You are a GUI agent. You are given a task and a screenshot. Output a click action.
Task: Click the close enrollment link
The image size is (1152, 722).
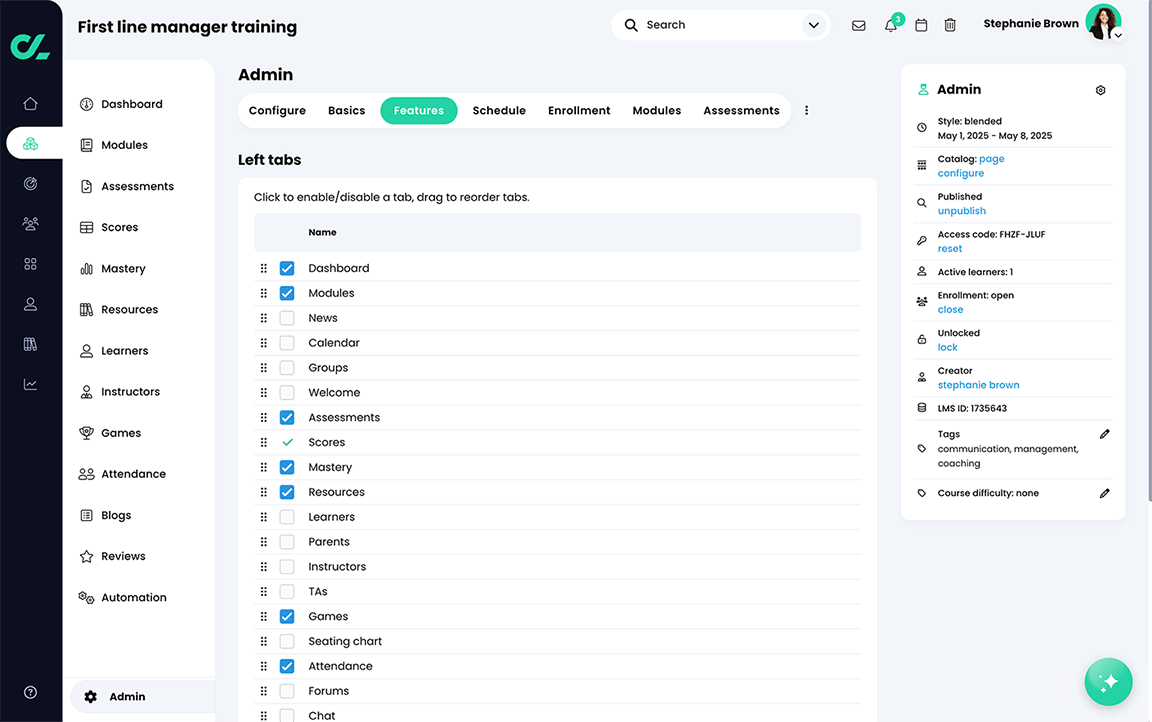click(x=950, y=309)
